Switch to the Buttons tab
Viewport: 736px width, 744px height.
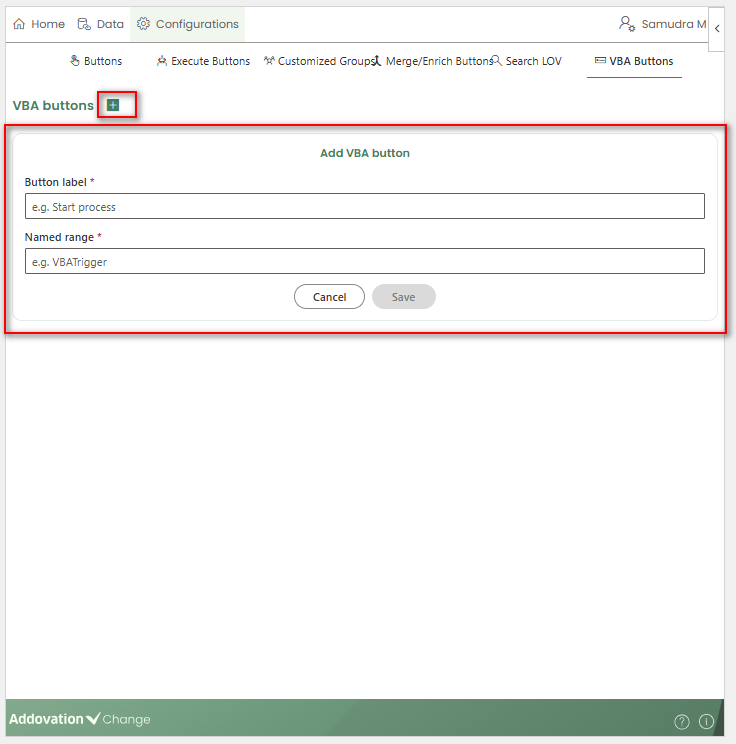[x=96, y=61]
